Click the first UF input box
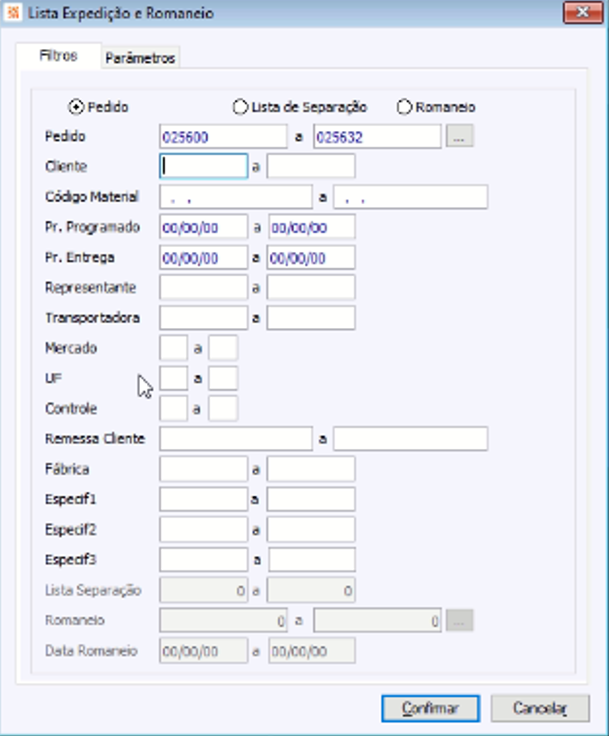Screen dimensions: 609x736 (173, 378)
